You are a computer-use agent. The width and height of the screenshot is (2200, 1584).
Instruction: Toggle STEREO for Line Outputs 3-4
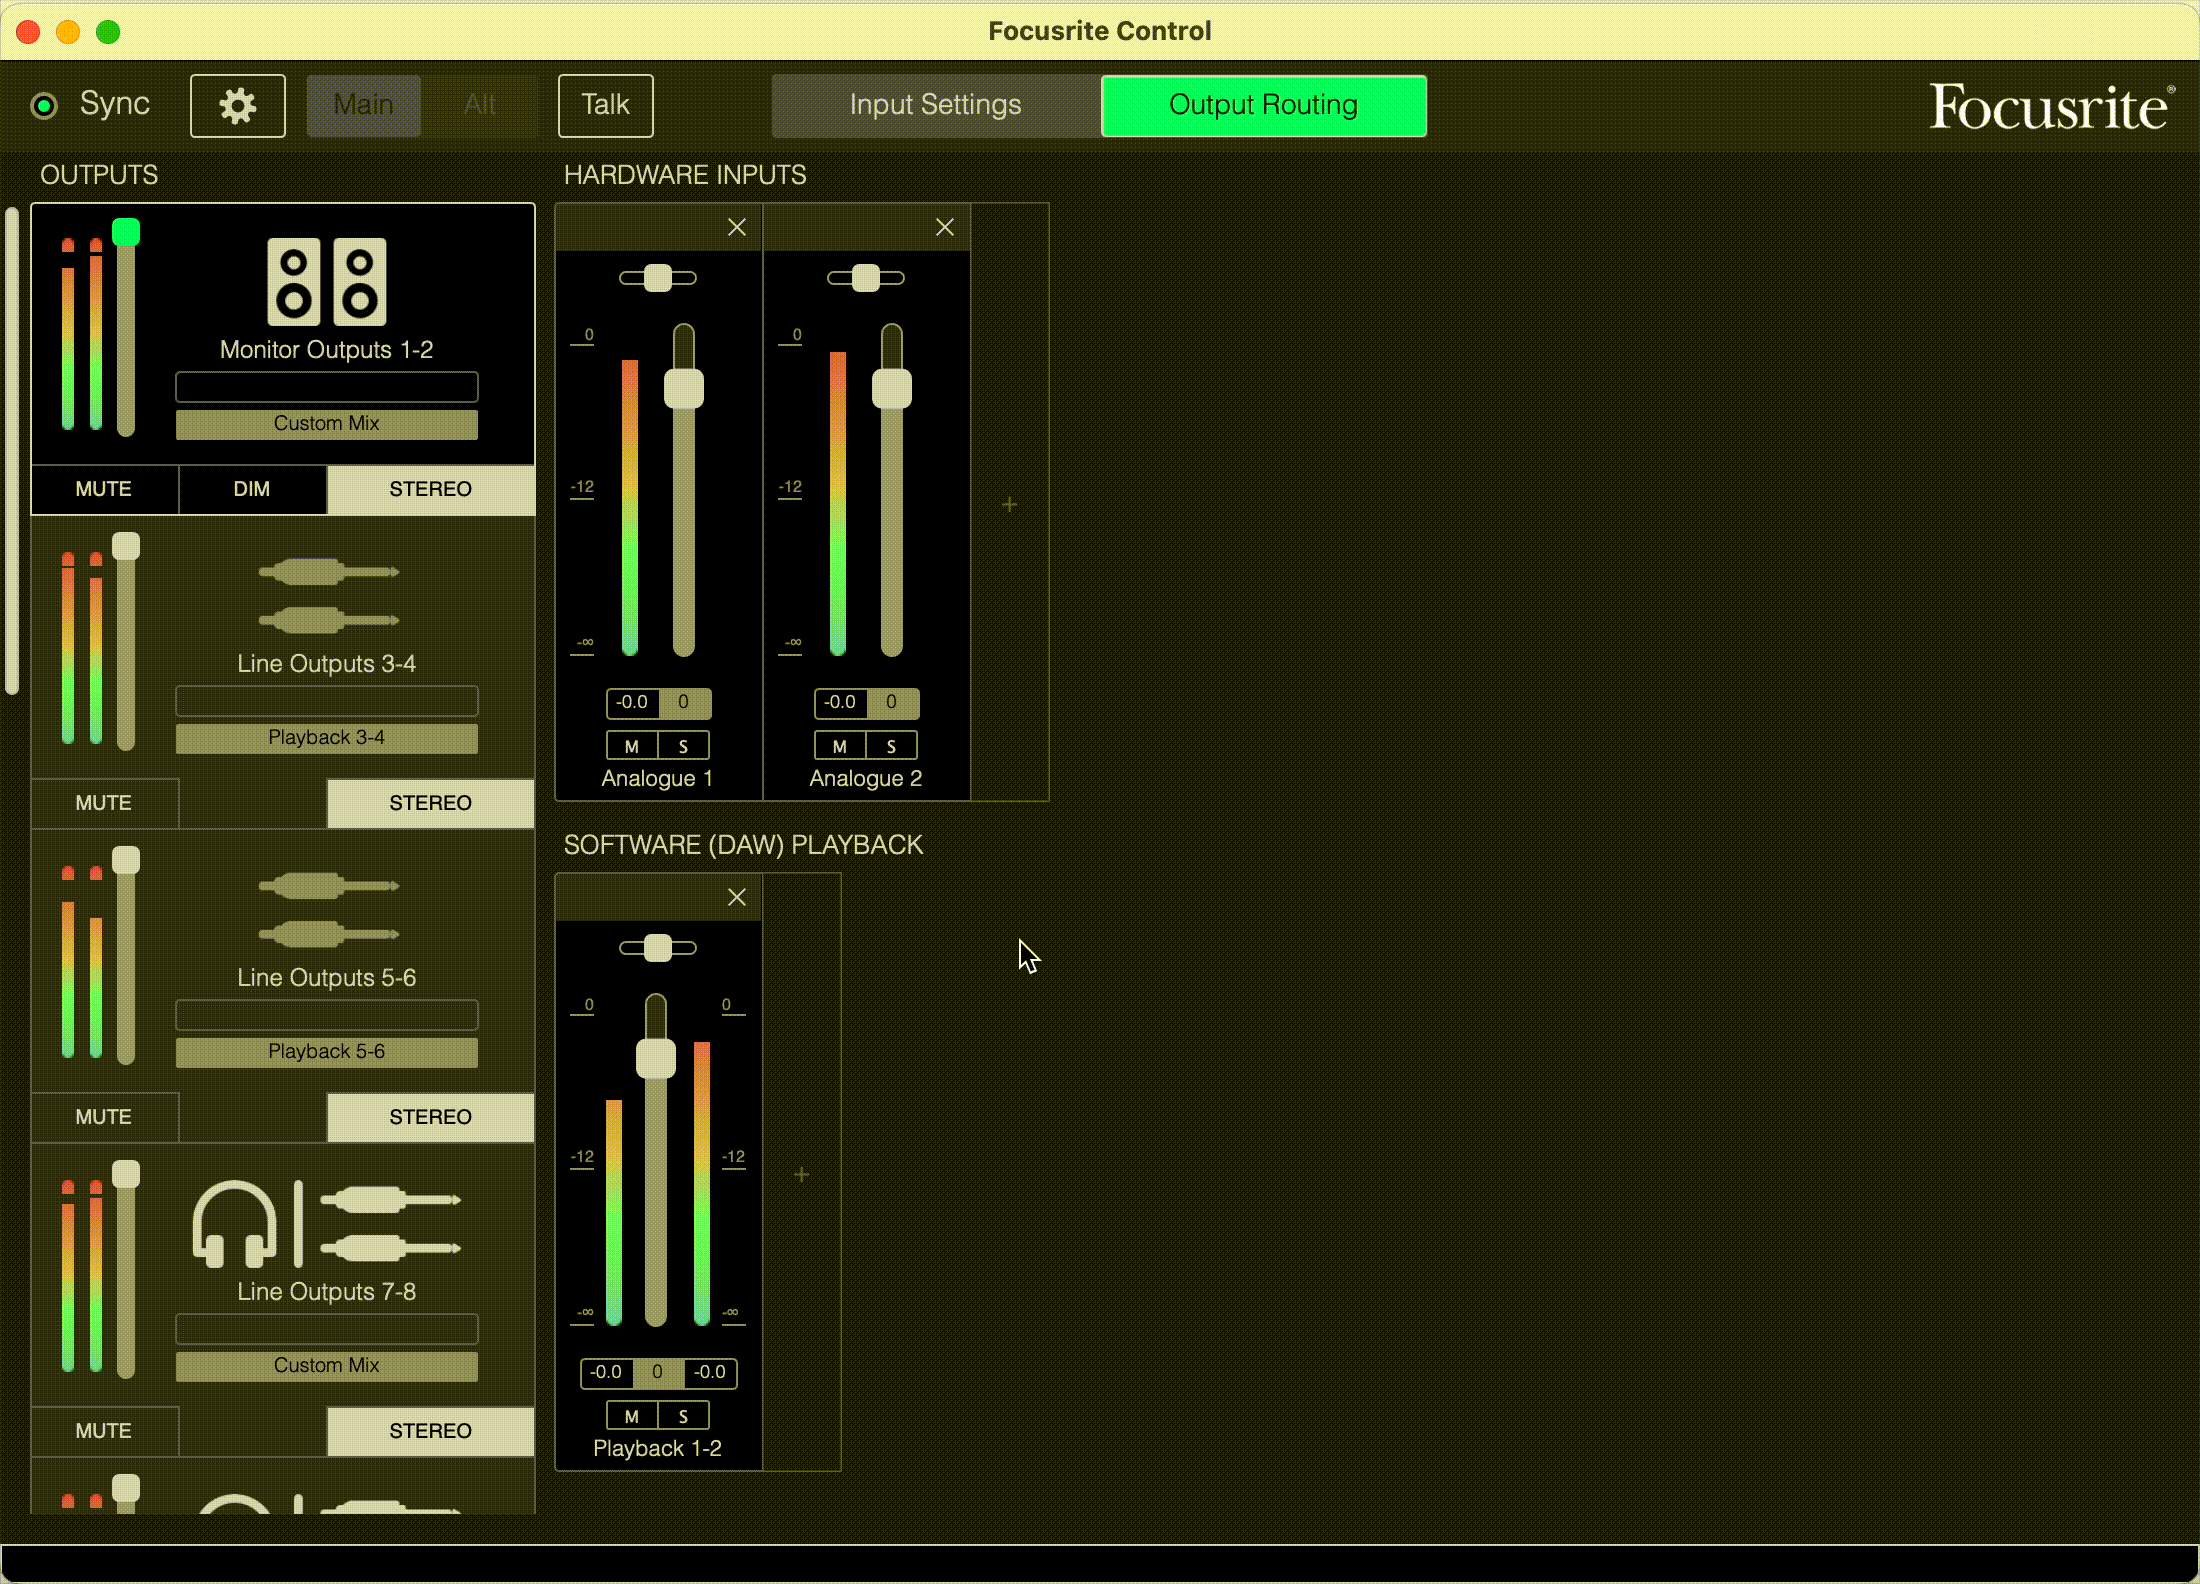click(430, 803)
